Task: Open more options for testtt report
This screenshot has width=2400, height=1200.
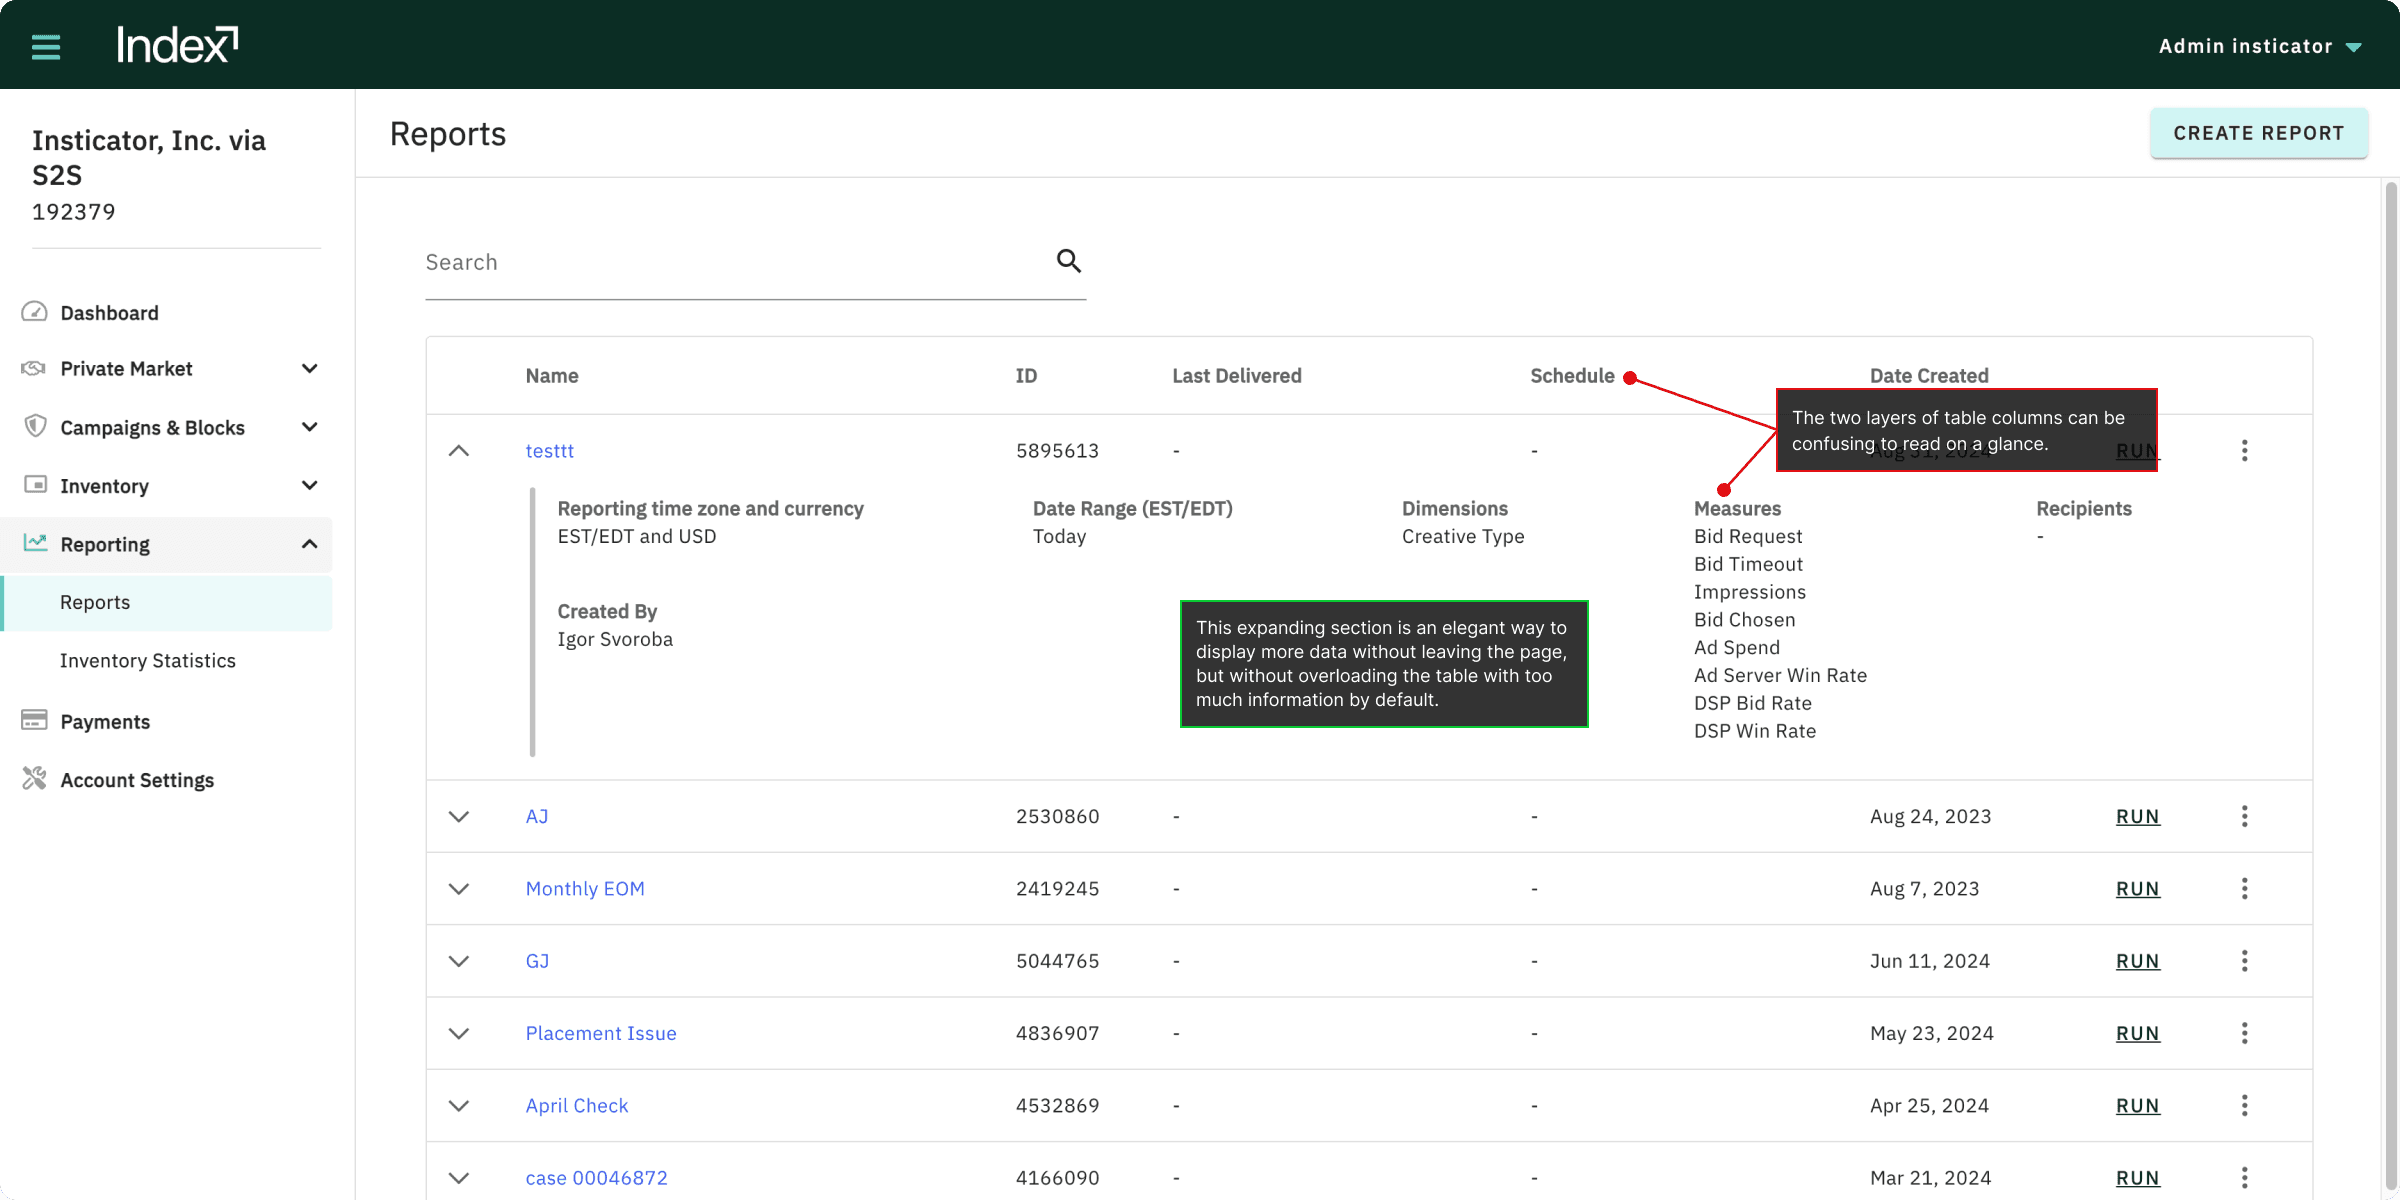Action: click(2245, 451)
